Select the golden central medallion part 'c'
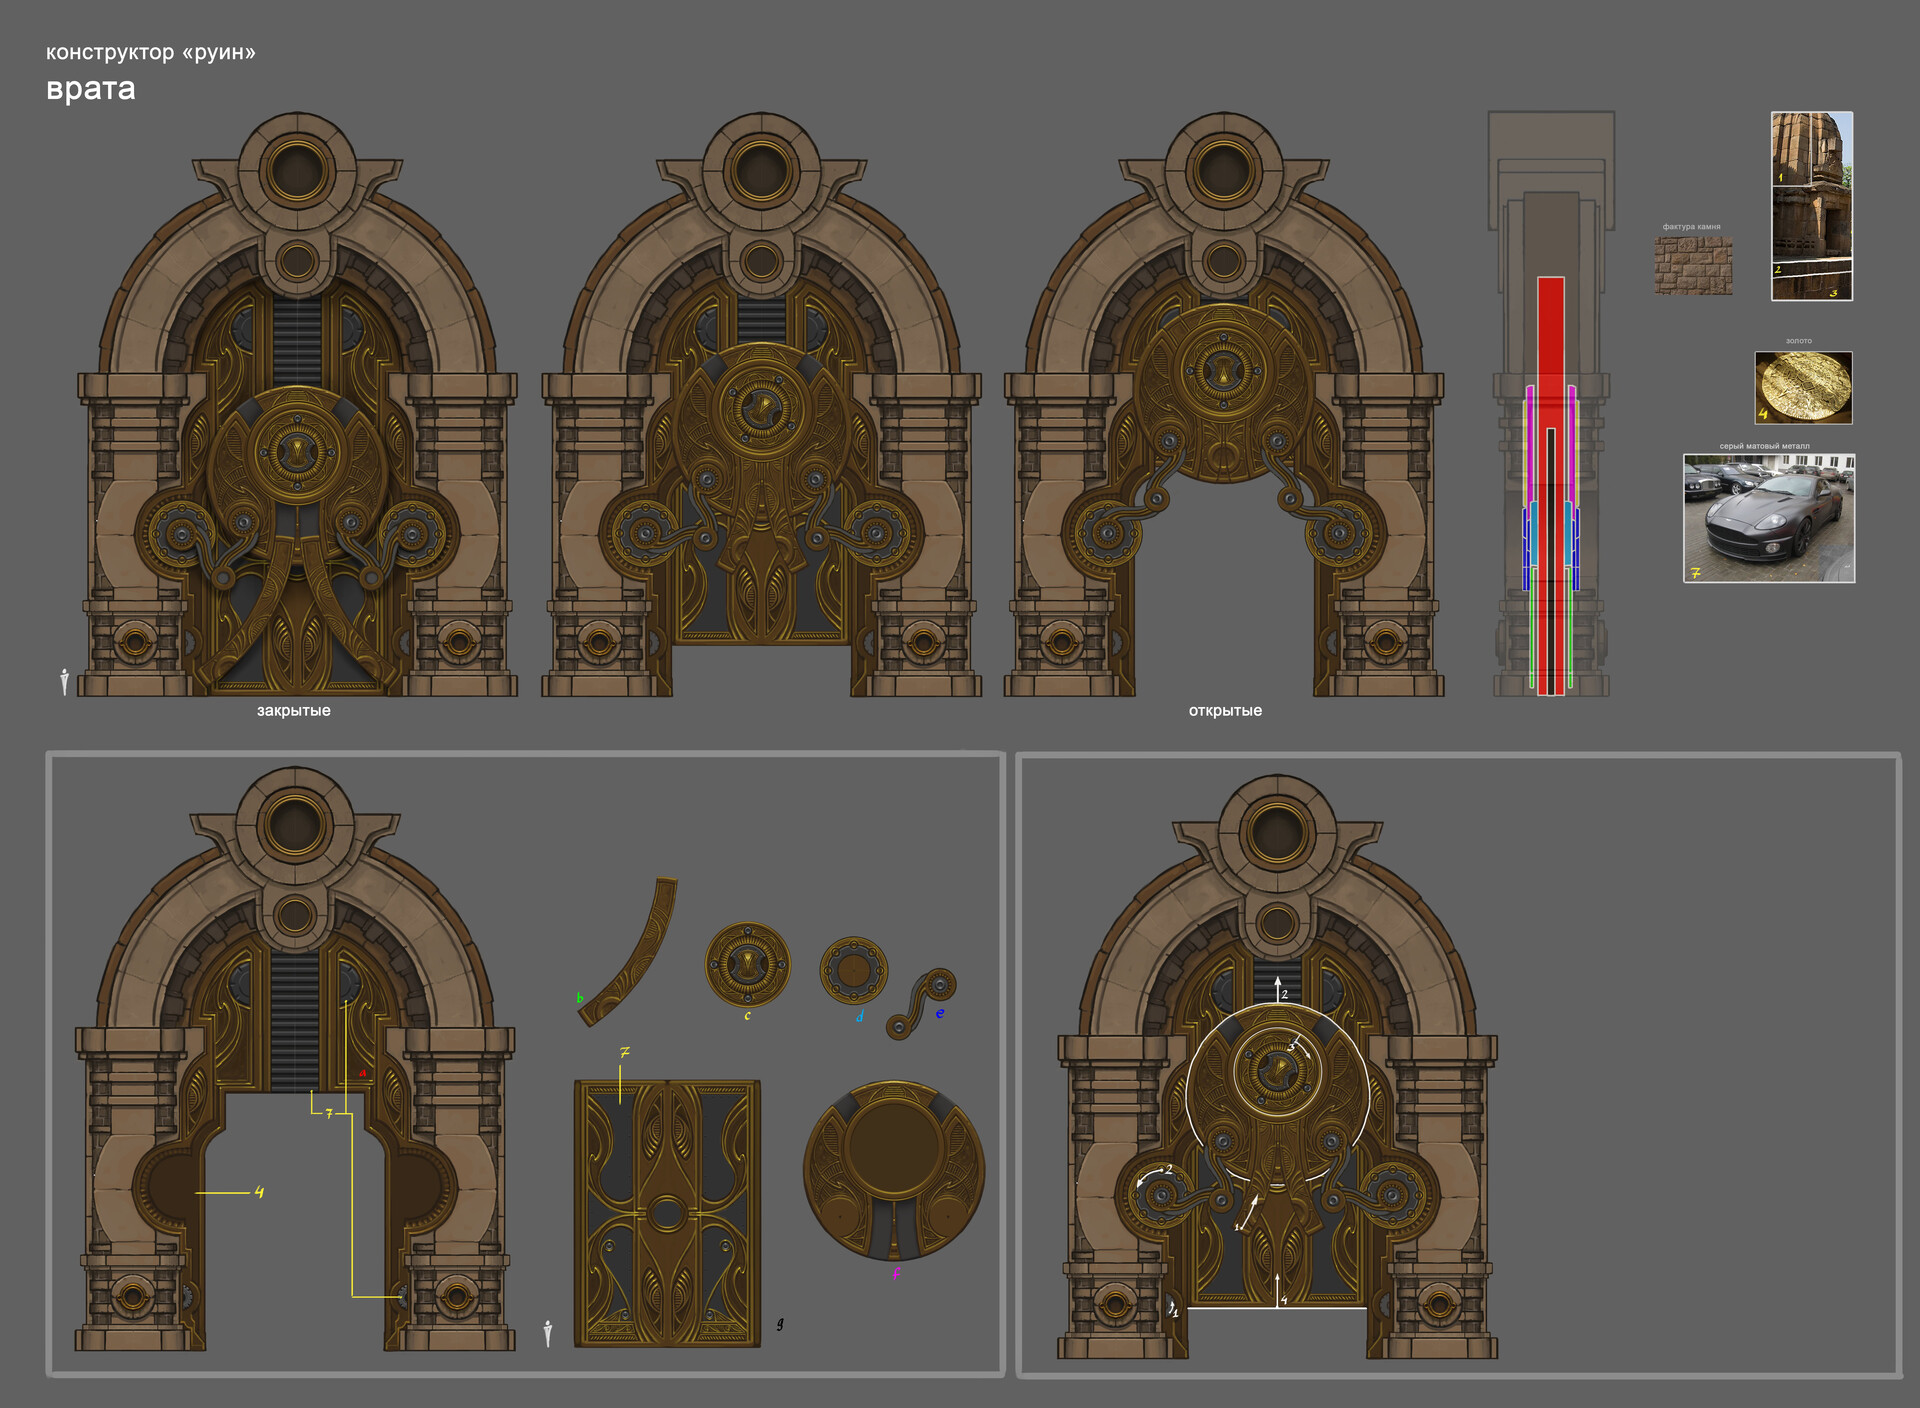1920x1408 pixels. [746, 963]
